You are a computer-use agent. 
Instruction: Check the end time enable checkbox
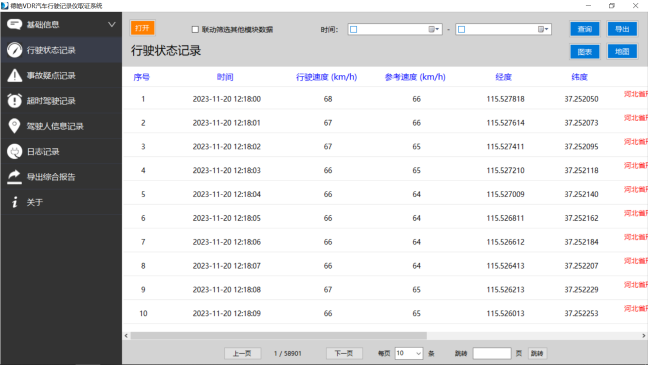click(x=462, y=29)
